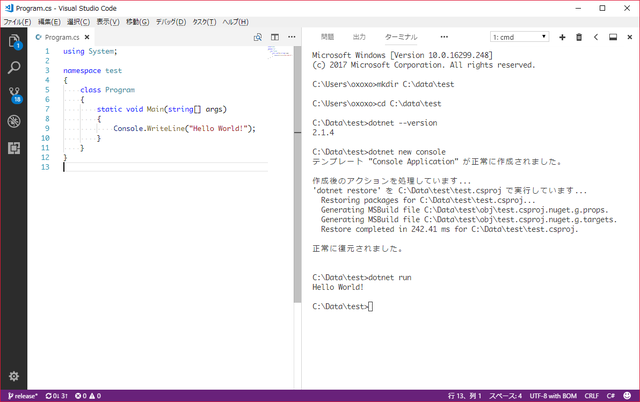The image size is (640, 402).
Task: Show more panel tabs ellipsis
Action: 444,37
